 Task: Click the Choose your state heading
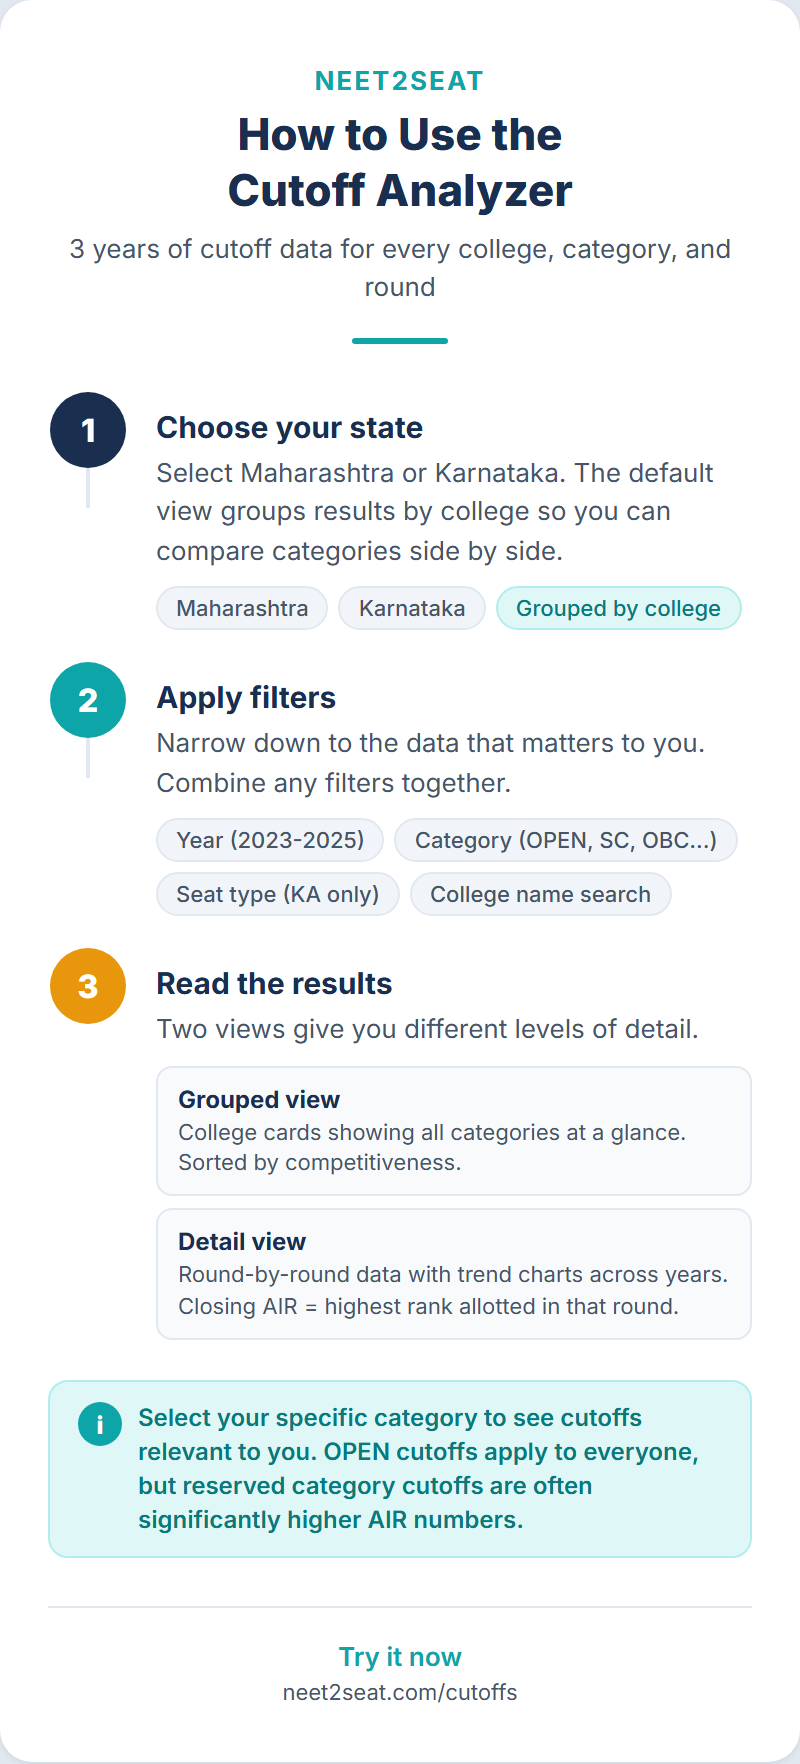pos(290,428)
